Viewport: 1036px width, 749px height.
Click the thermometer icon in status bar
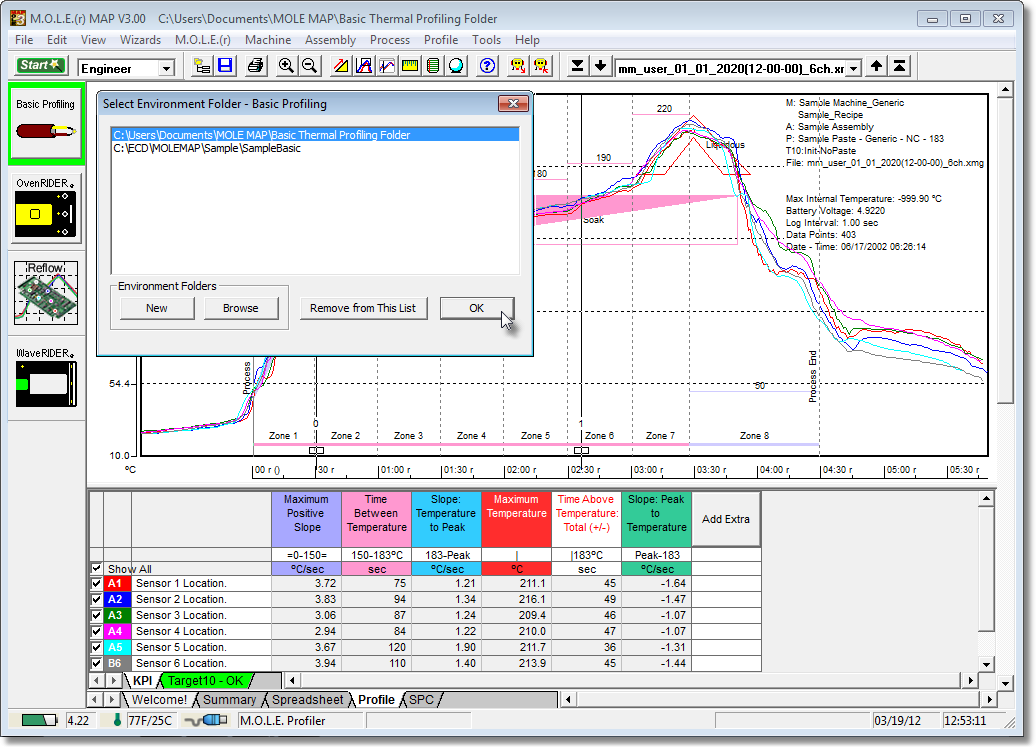[117, 720]
